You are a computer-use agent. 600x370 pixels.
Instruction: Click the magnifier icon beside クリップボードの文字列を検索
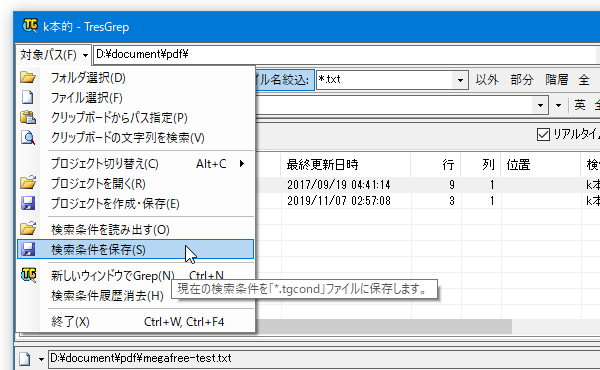pyautogui.click(x=28, y=137)
